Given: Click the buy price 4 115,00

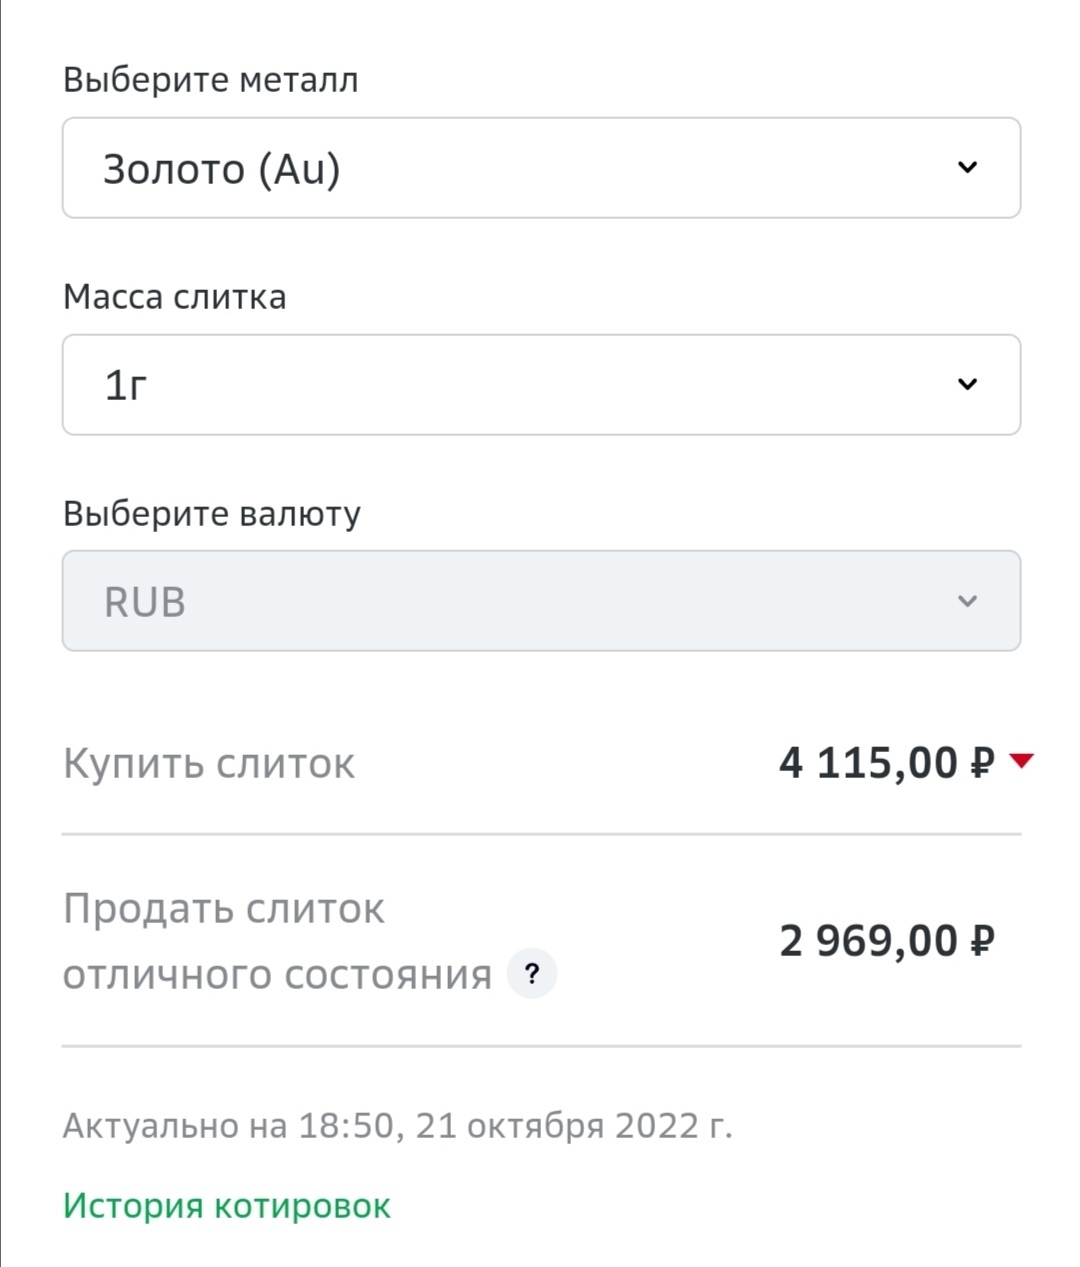Looking at the screenshot, I should click(x=868, y=764).
